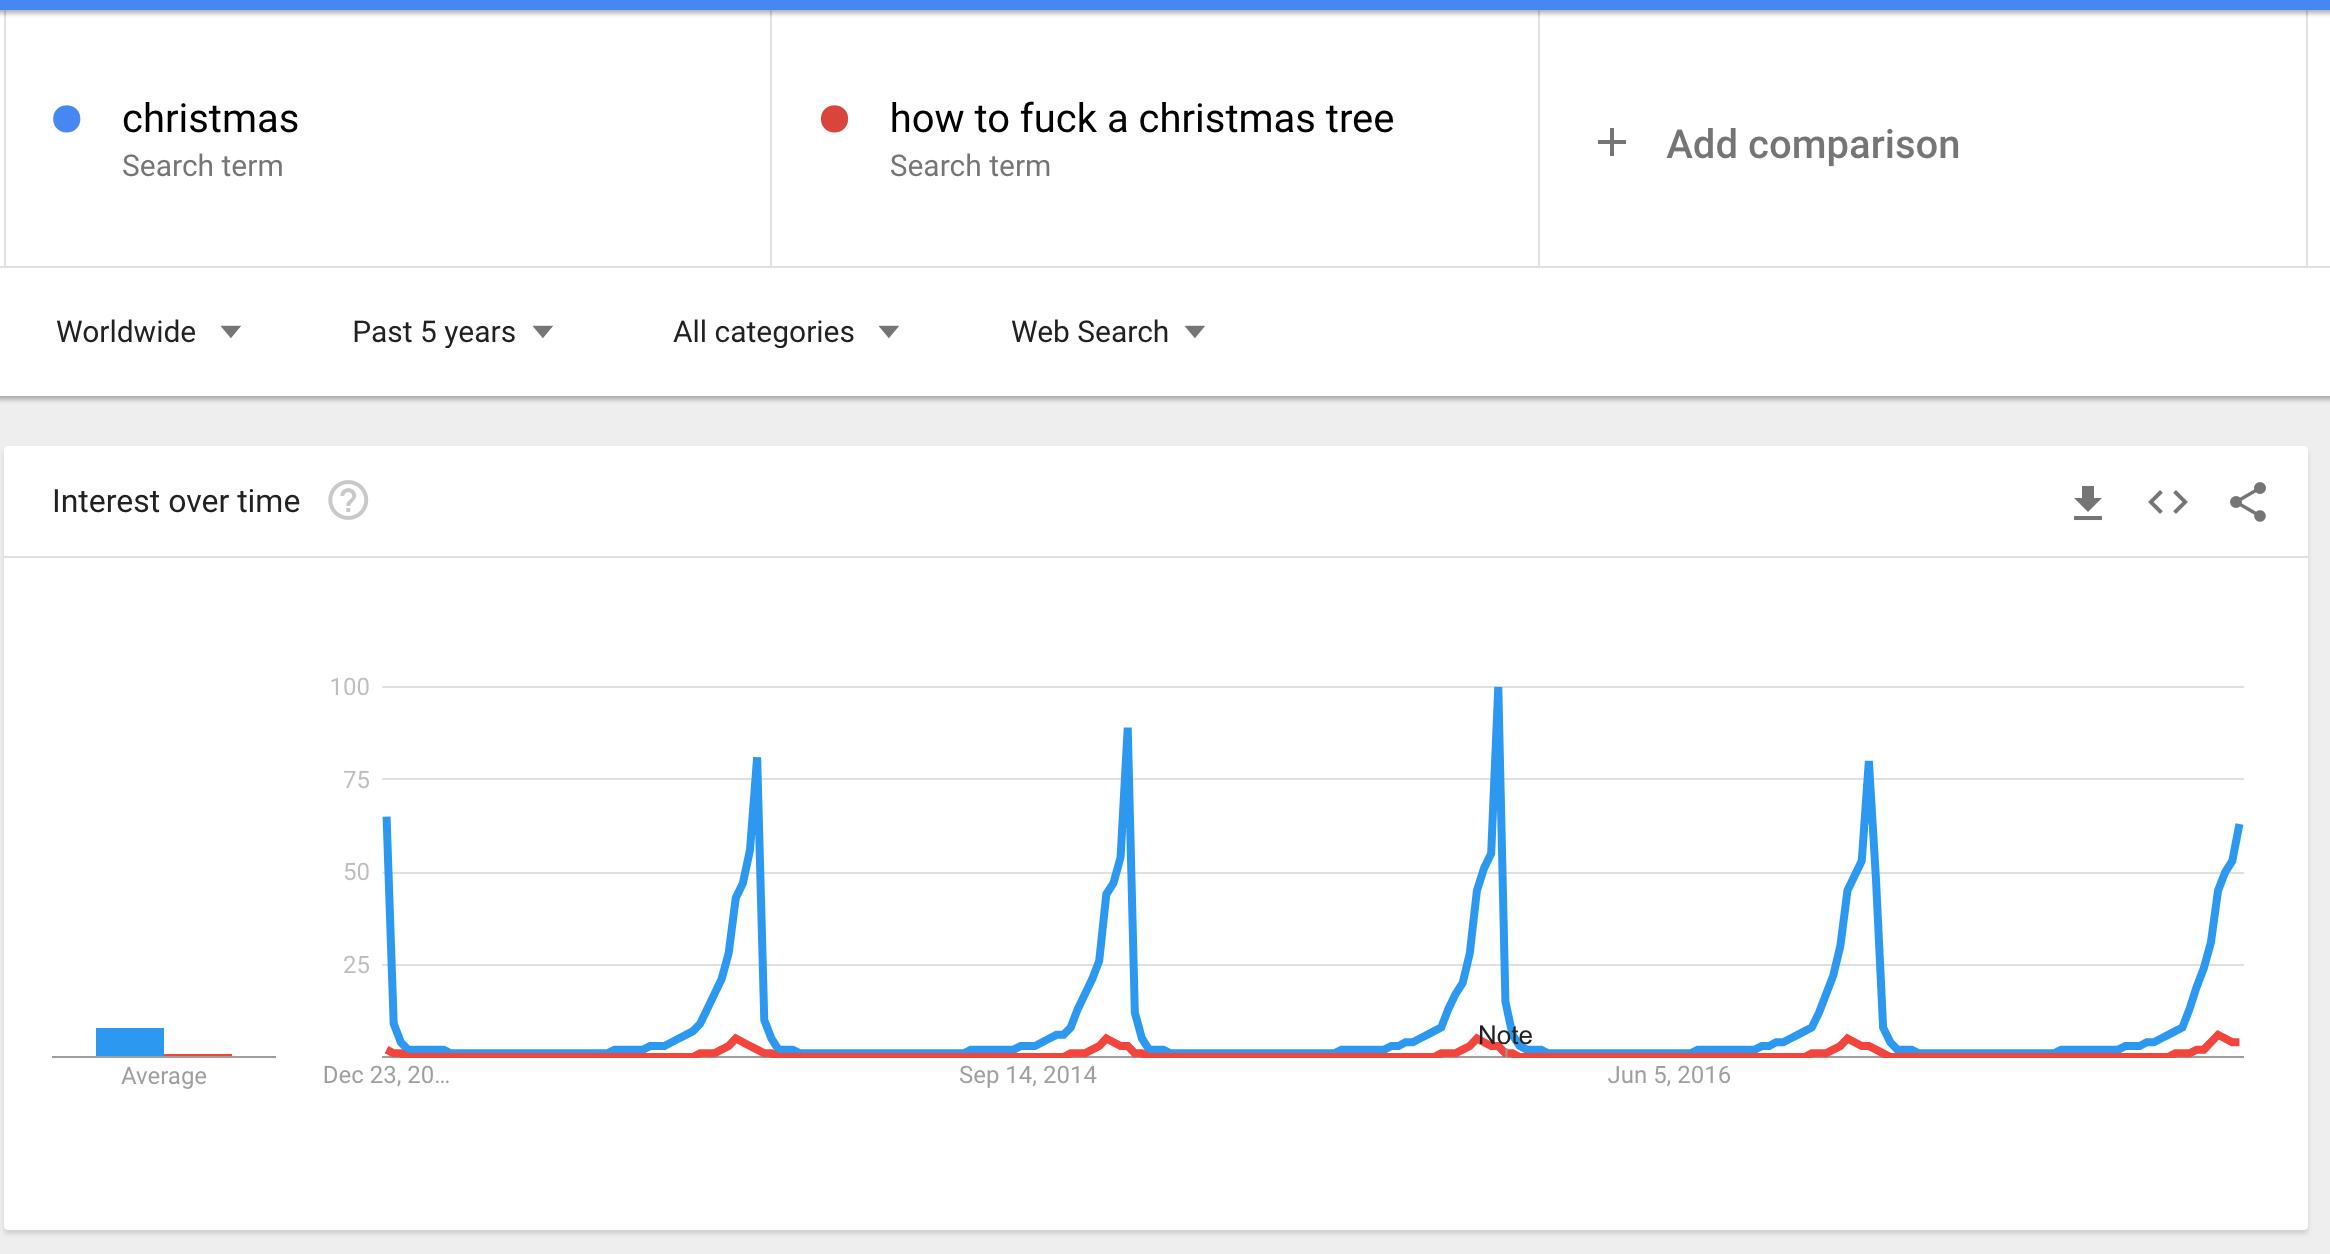The image size is (2330, 1254).
Task: Open the Worldwide region dropdown
Action: pyautogui.click(x=148, y=331)
